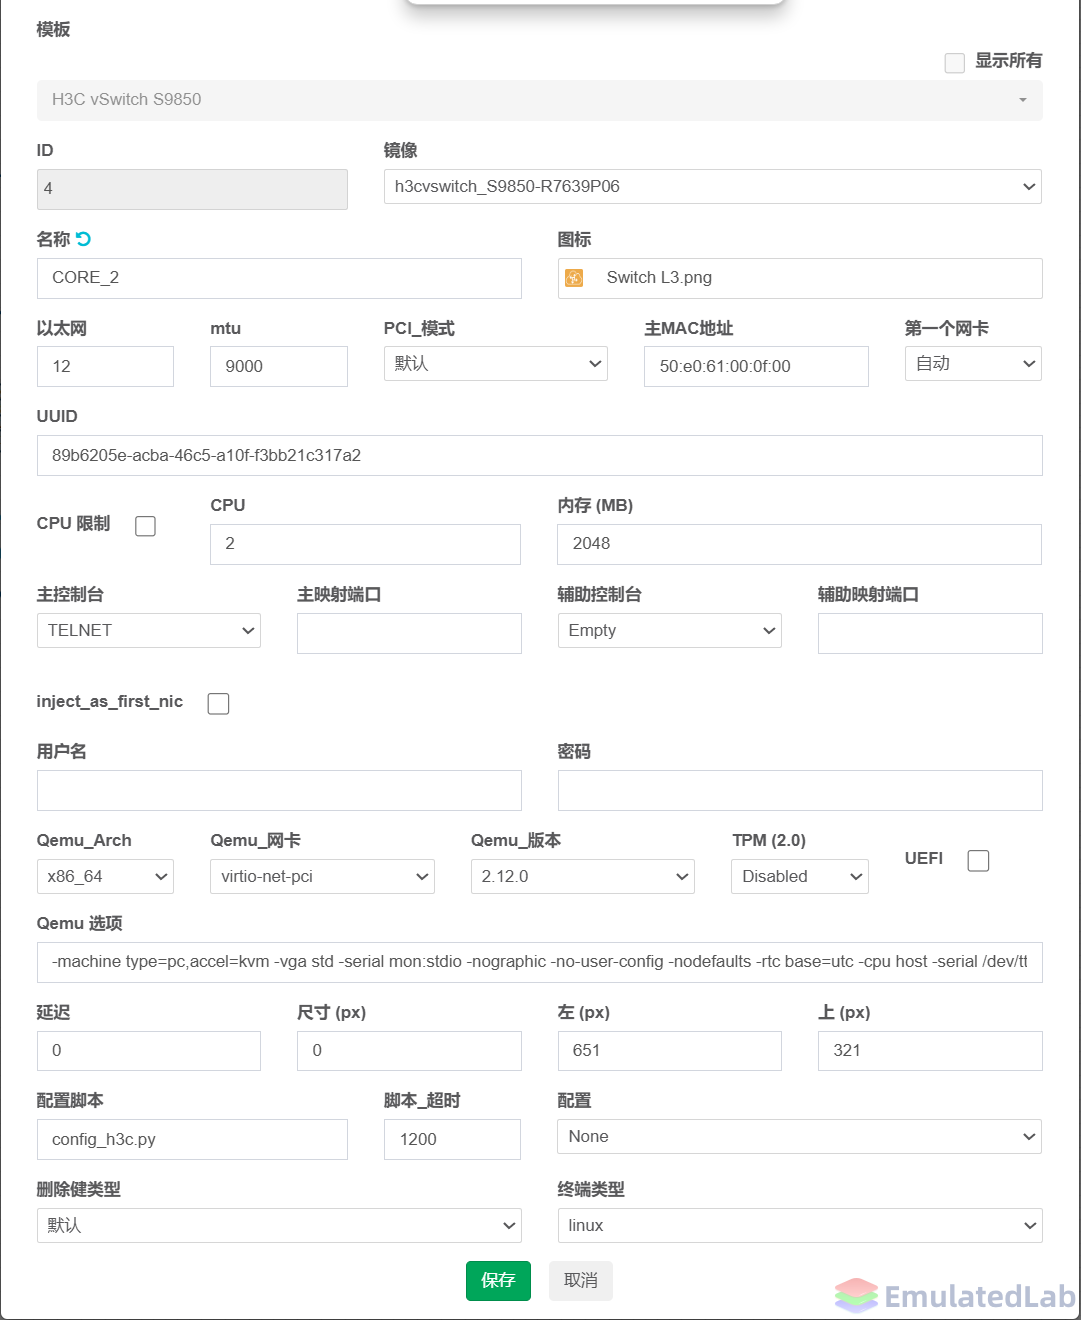Viewport: 1081px width, 1320px height.
Task: Enable the UEFI checkbox
Action: pos(979,861)
